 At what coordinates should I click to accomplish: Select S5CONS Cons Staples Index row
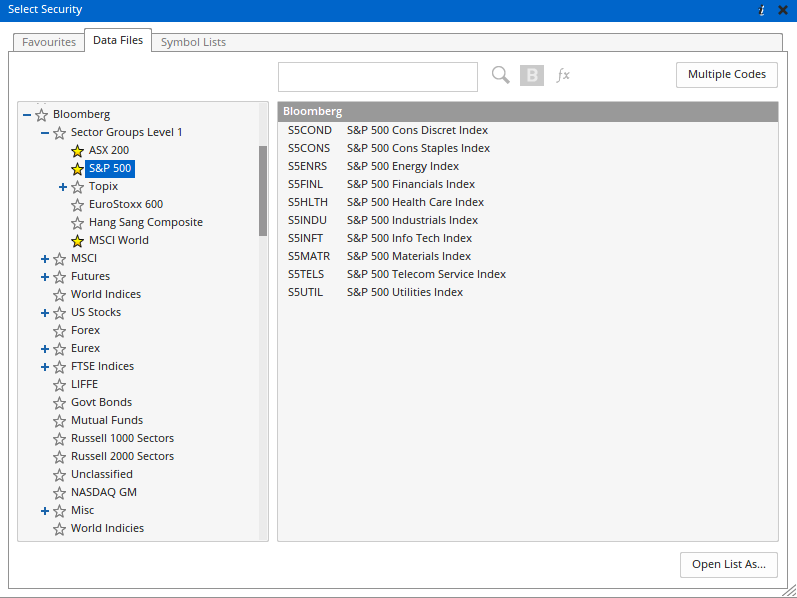point(528,148)
